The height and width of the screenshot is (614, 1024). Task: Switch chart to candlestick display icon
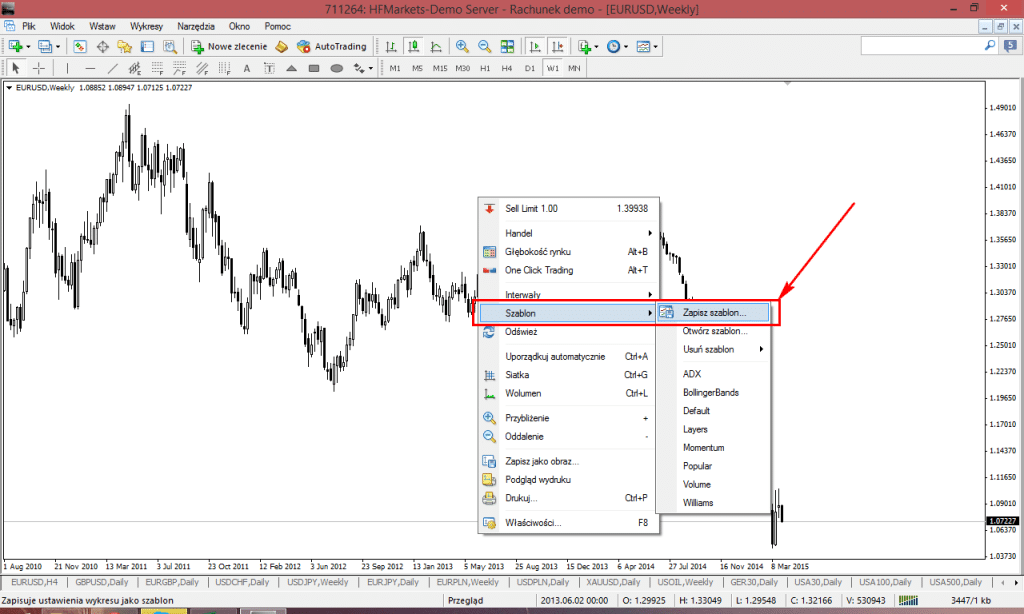pos(413,46)
